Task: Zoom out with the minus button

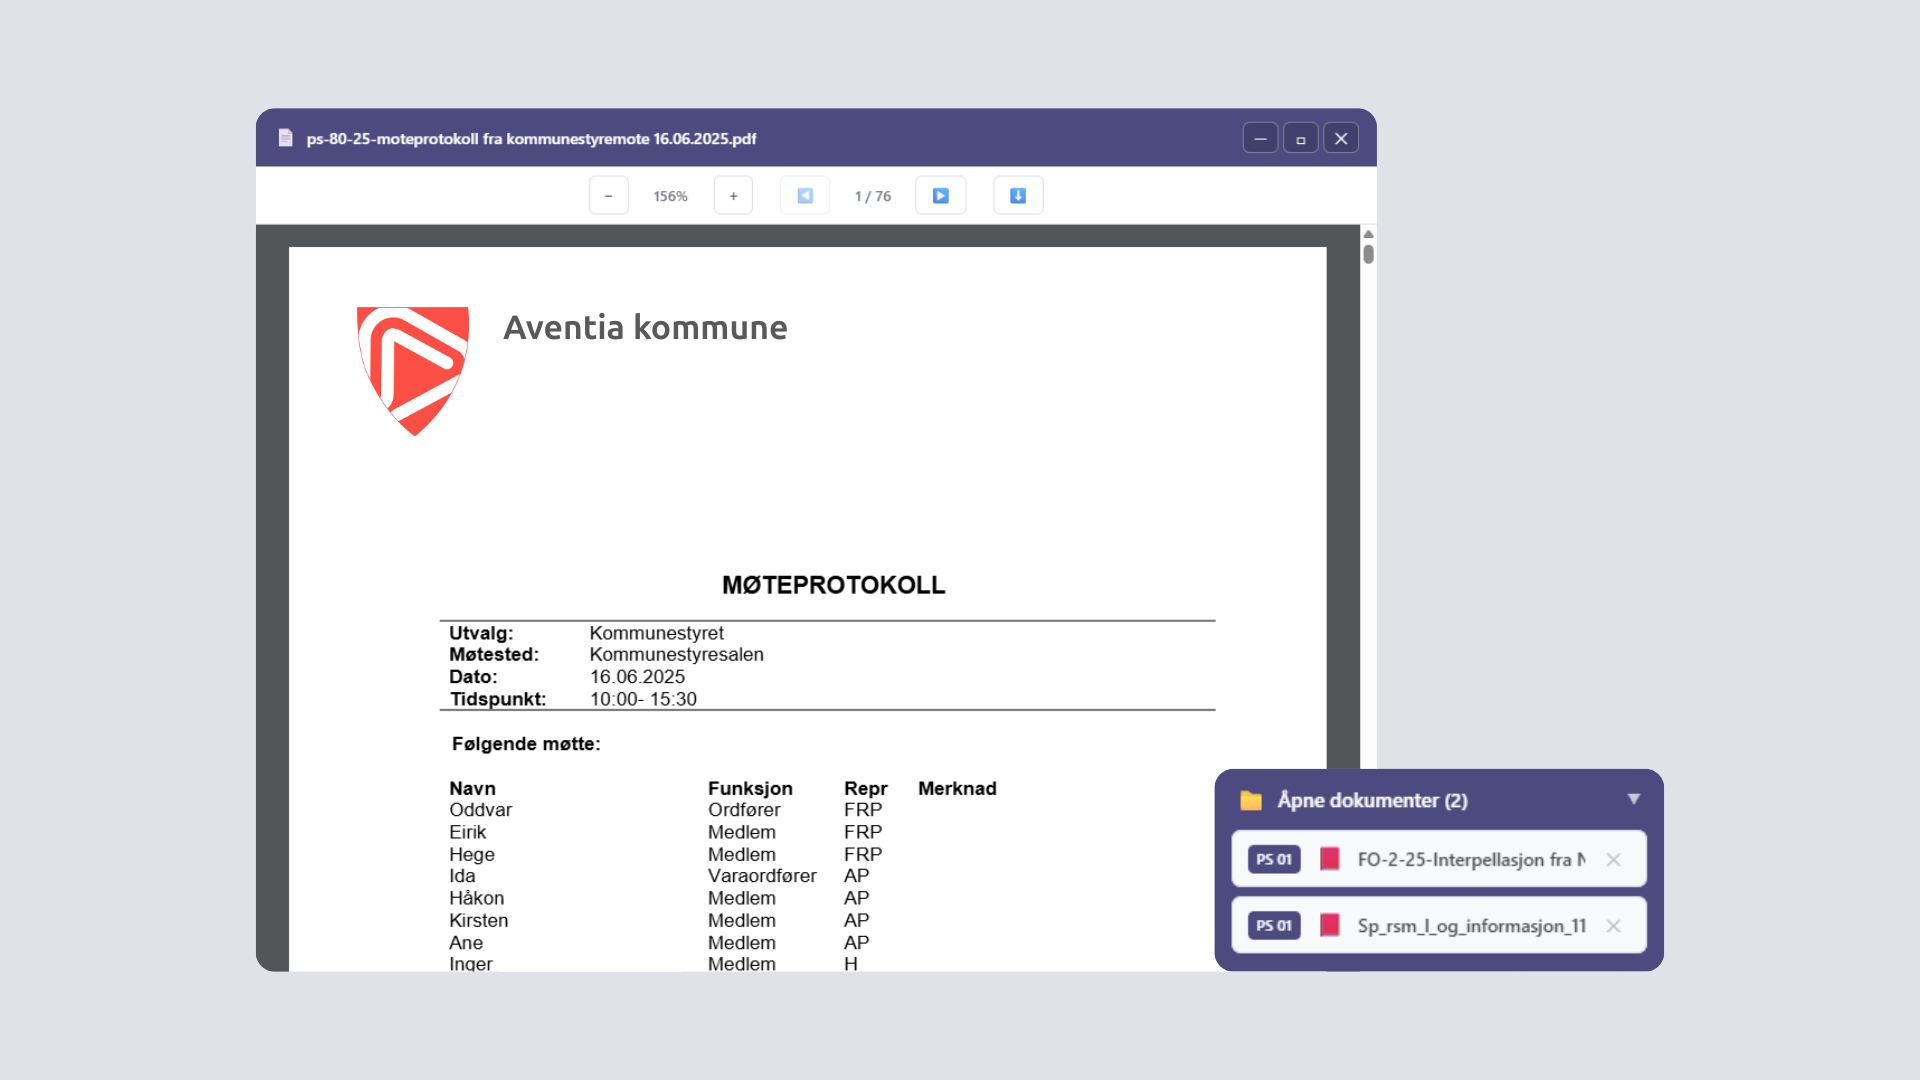Action: 608,196
